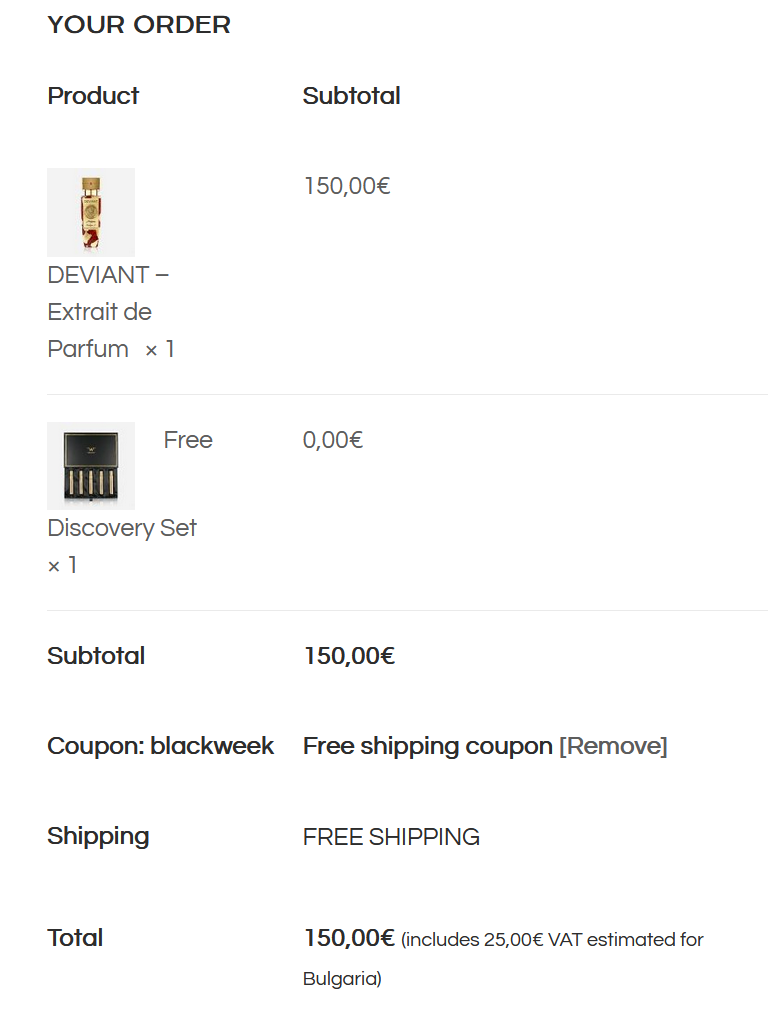Click the FREE SHIPPING method text
This screenshot has width=773, height=1020.
[x=391, y=837]
